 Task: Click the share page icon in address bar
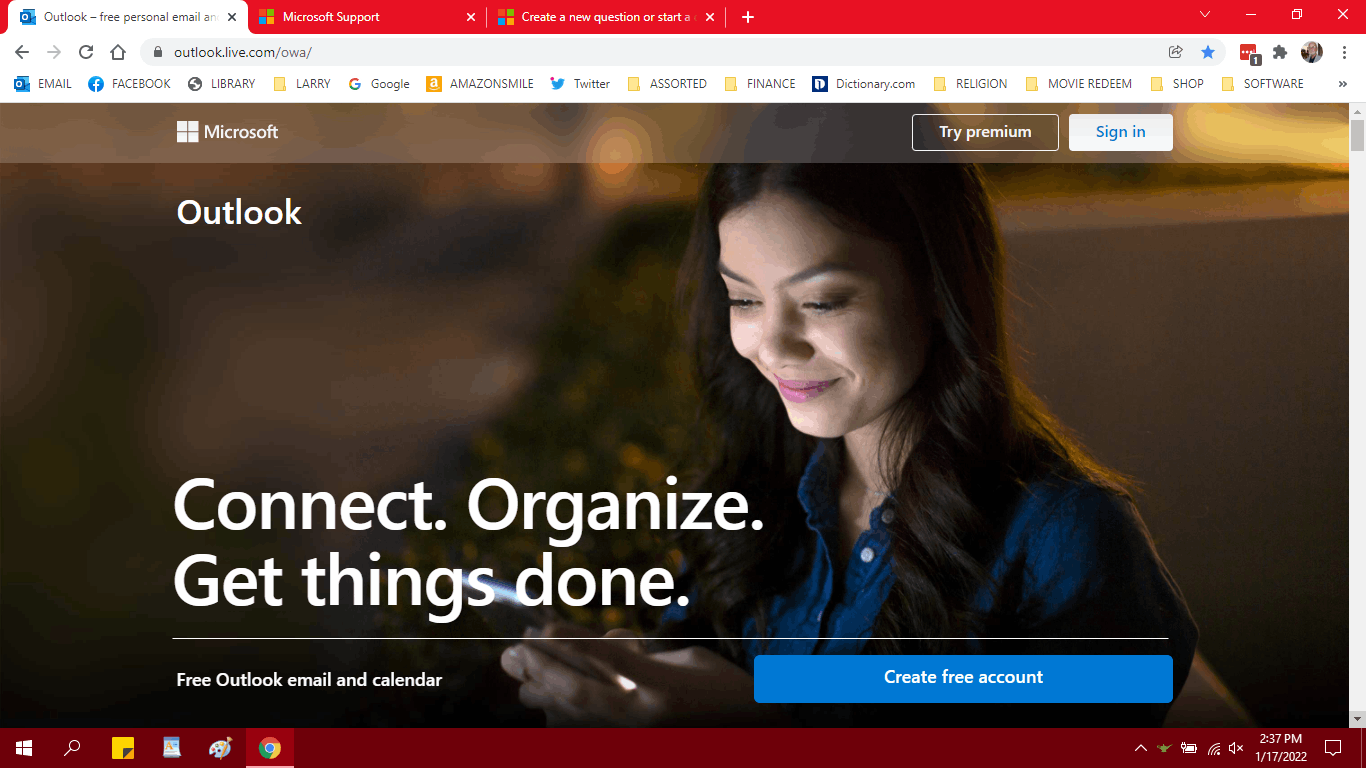1176,52
